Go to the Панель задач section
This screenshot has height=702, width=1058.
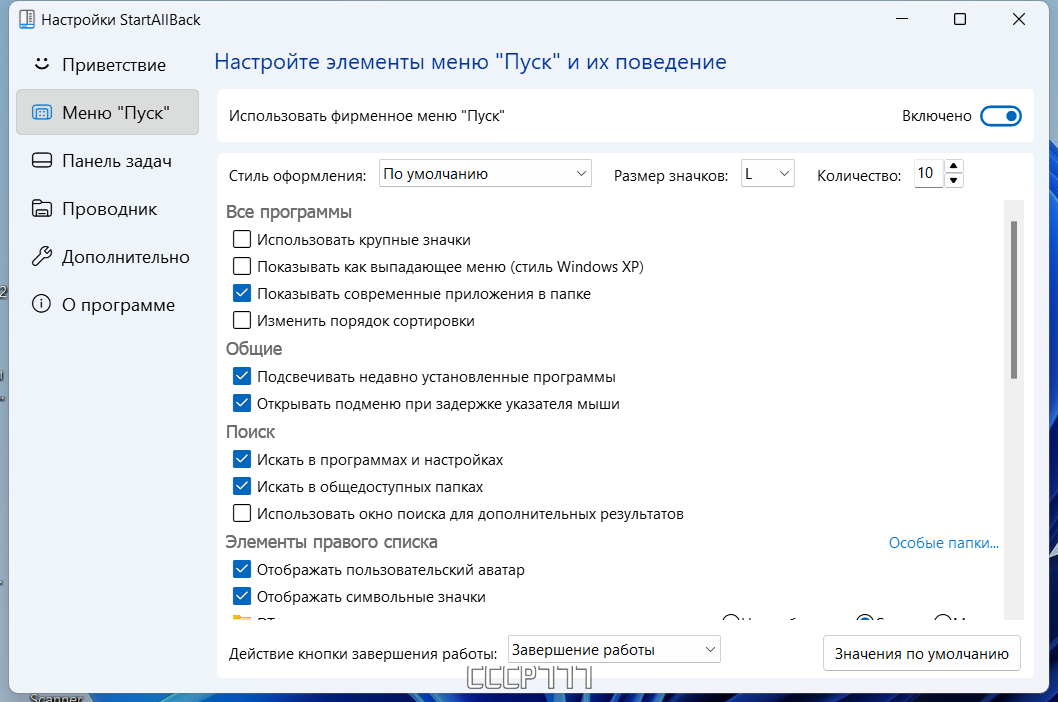(108, 161)
